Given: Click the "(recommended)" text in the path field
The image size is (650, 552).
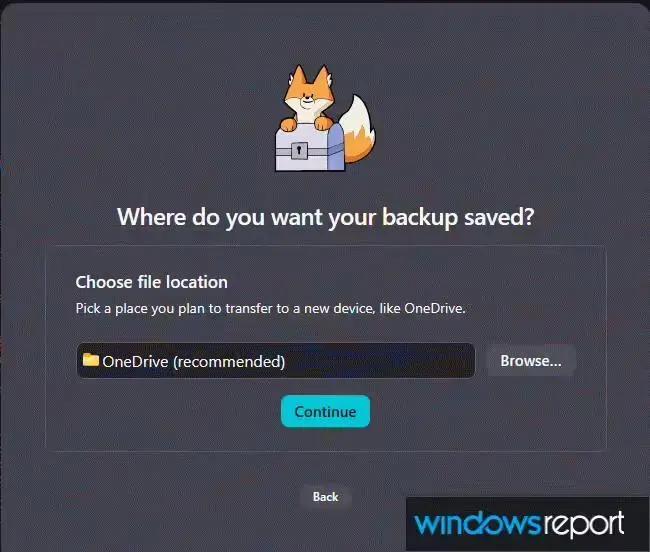Looking at the screenshot, I should coord(229,362).
